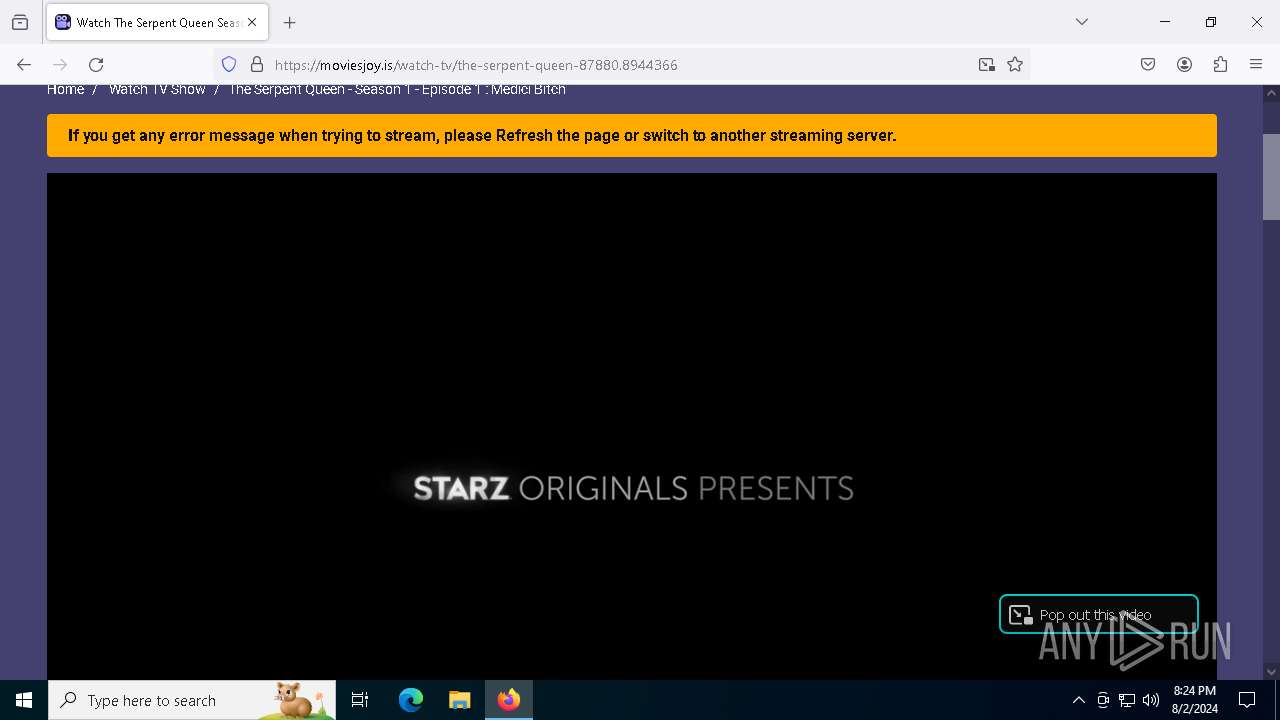The height and width of the screenshot is (720, 1280).
Task: Launch Microsoft Edge from taskbar
Action: point(411,700)
